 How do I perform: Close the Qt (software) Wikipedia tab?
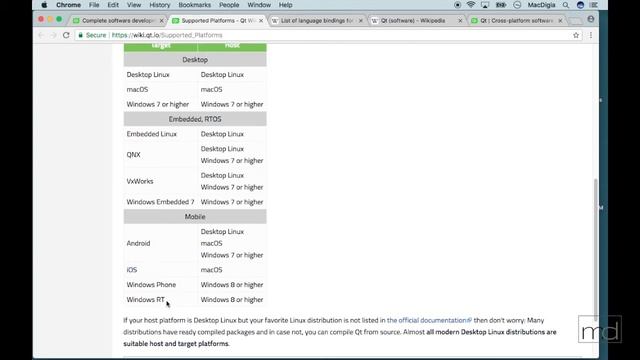[x=460, y=20]
